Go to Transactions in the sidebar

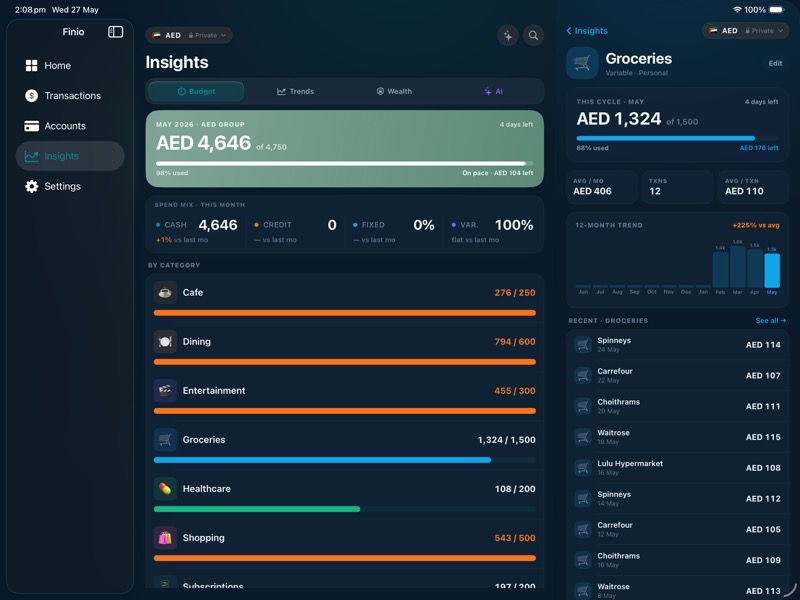(x=70, y=95)
